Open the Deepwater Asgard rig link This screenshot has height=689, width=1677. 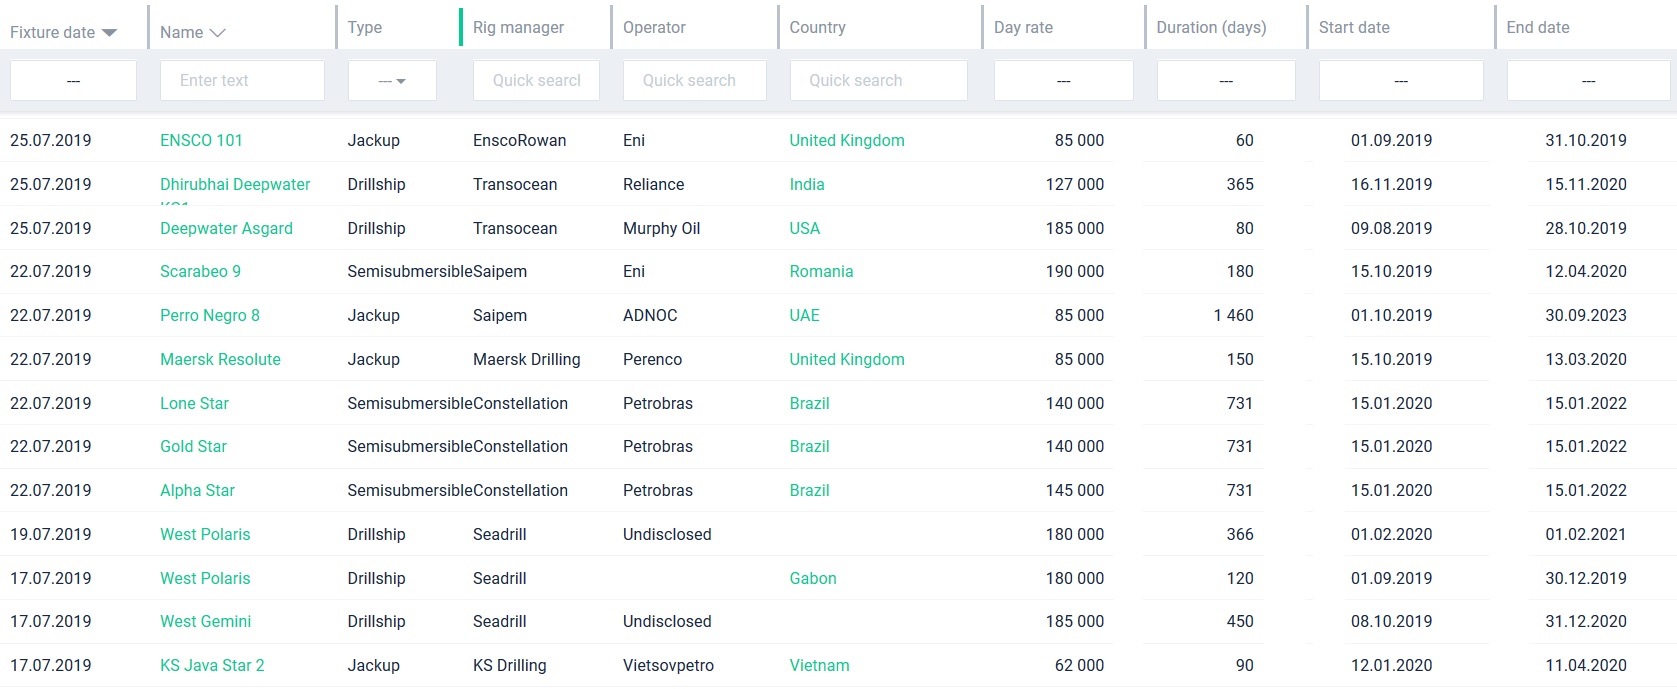coord(226,229)
